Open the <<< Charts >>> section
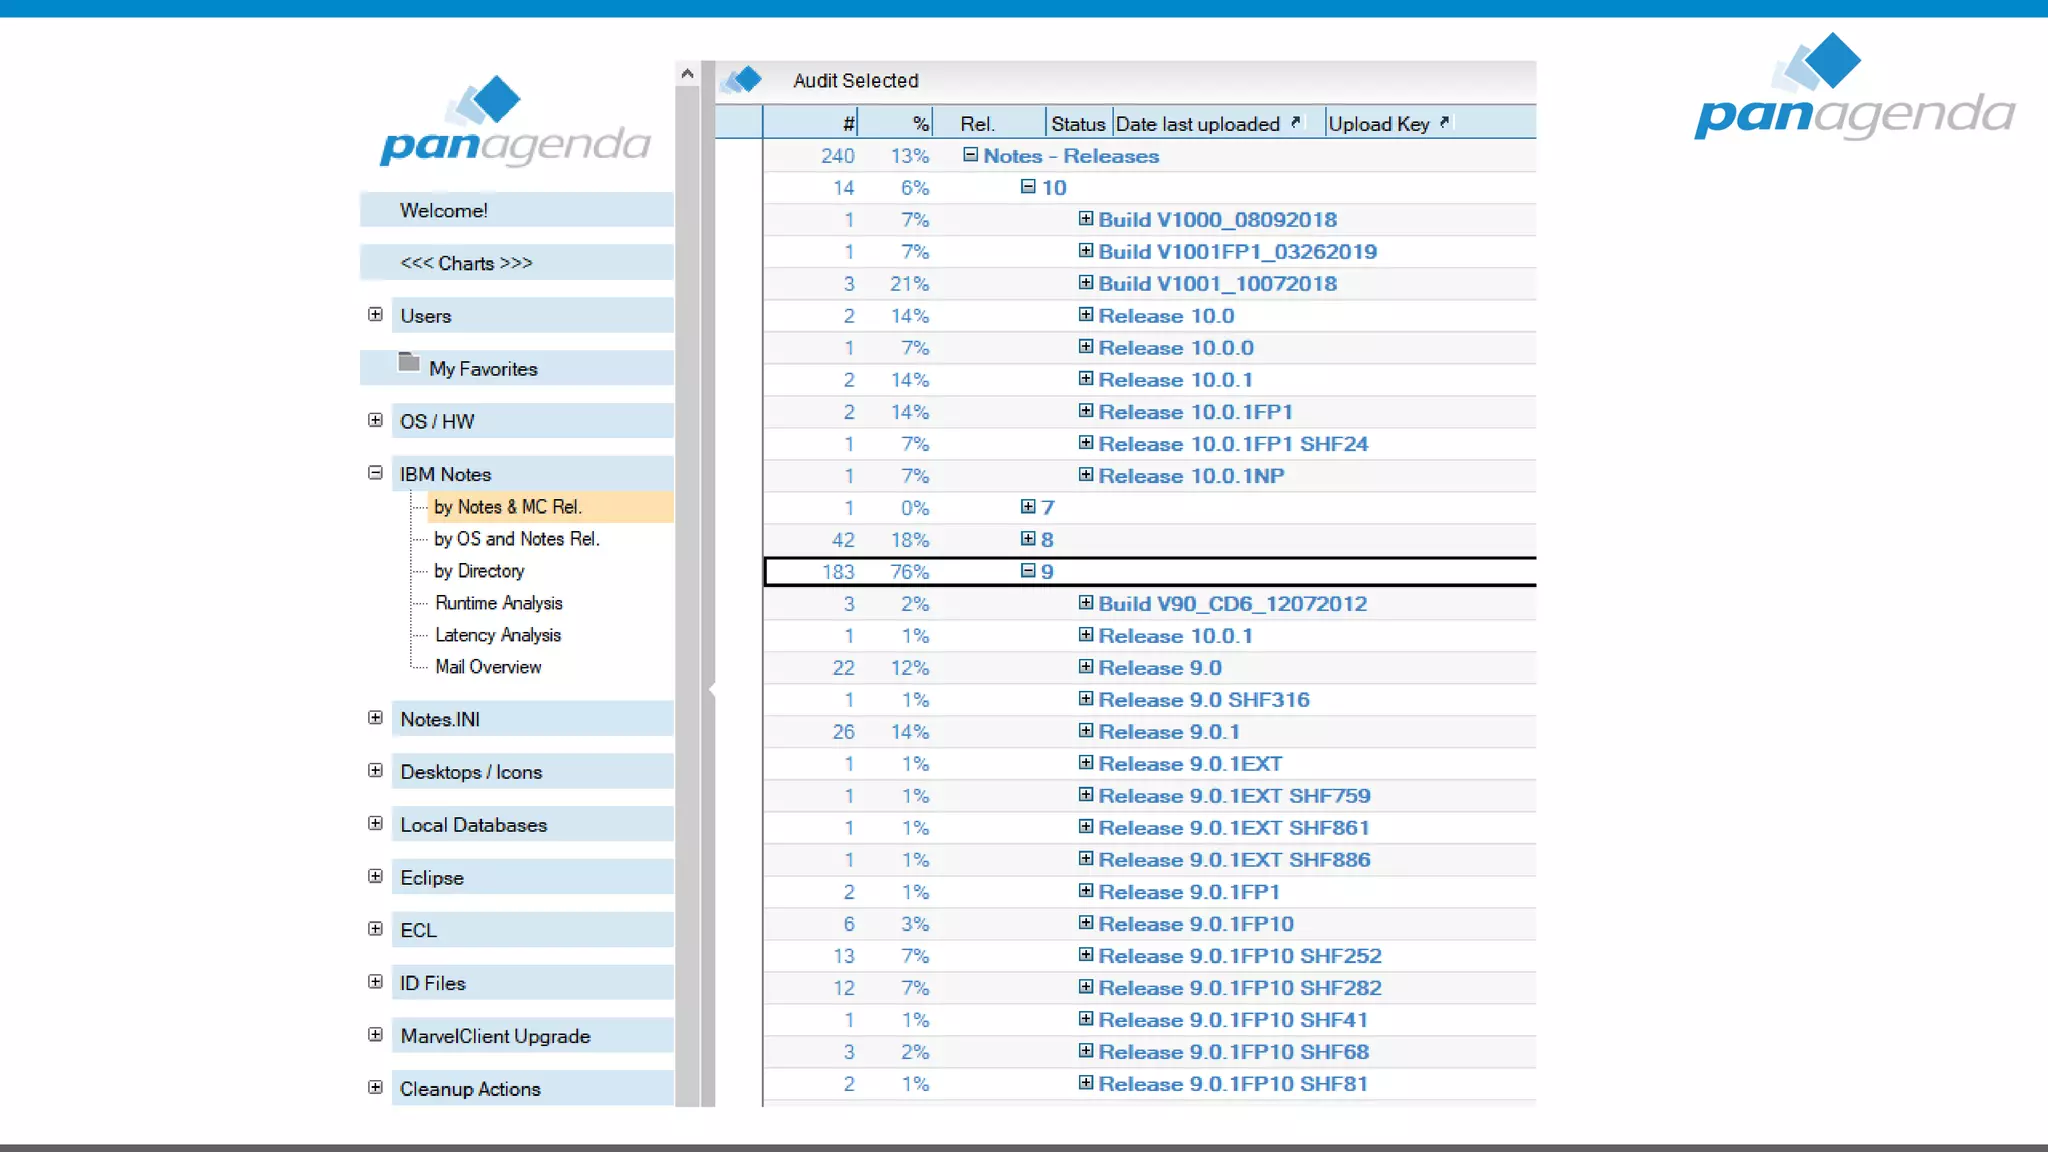This screenshot has height=1152, width=2048. pos(466,263)
